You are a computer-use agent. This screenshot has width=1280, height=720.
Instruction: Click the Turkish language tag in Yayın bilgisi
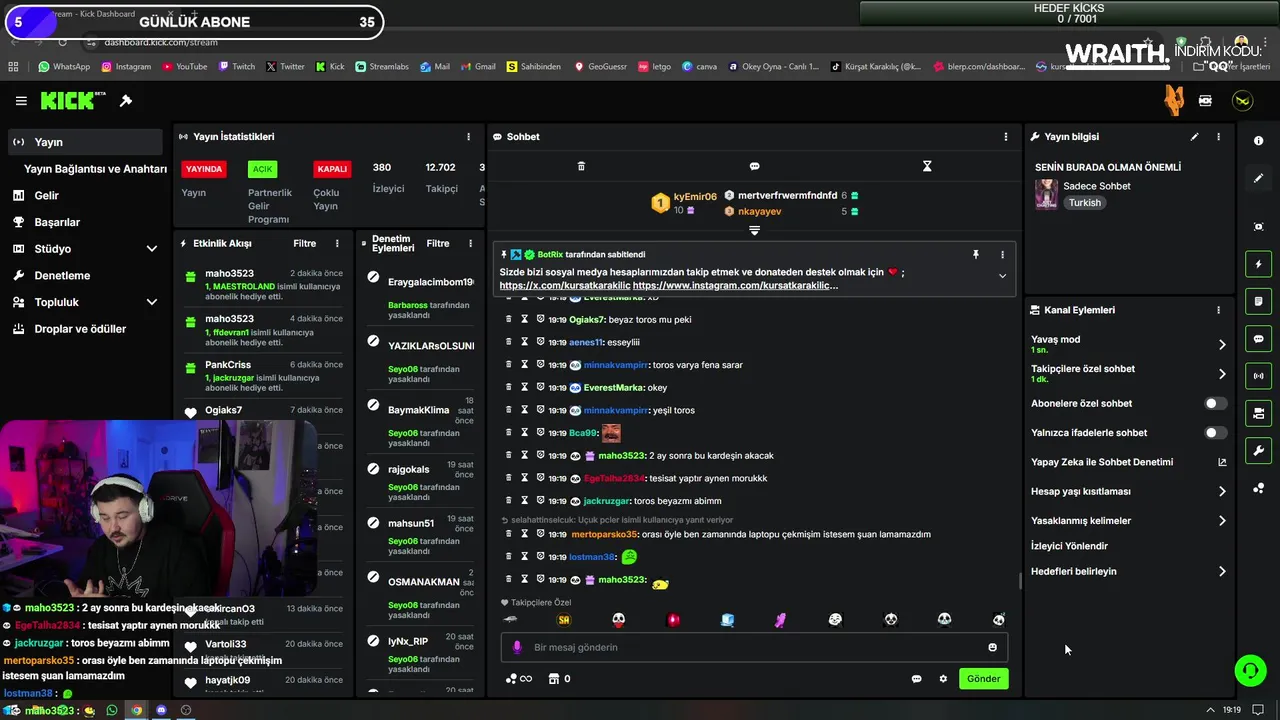click(x=1084, y=203)
